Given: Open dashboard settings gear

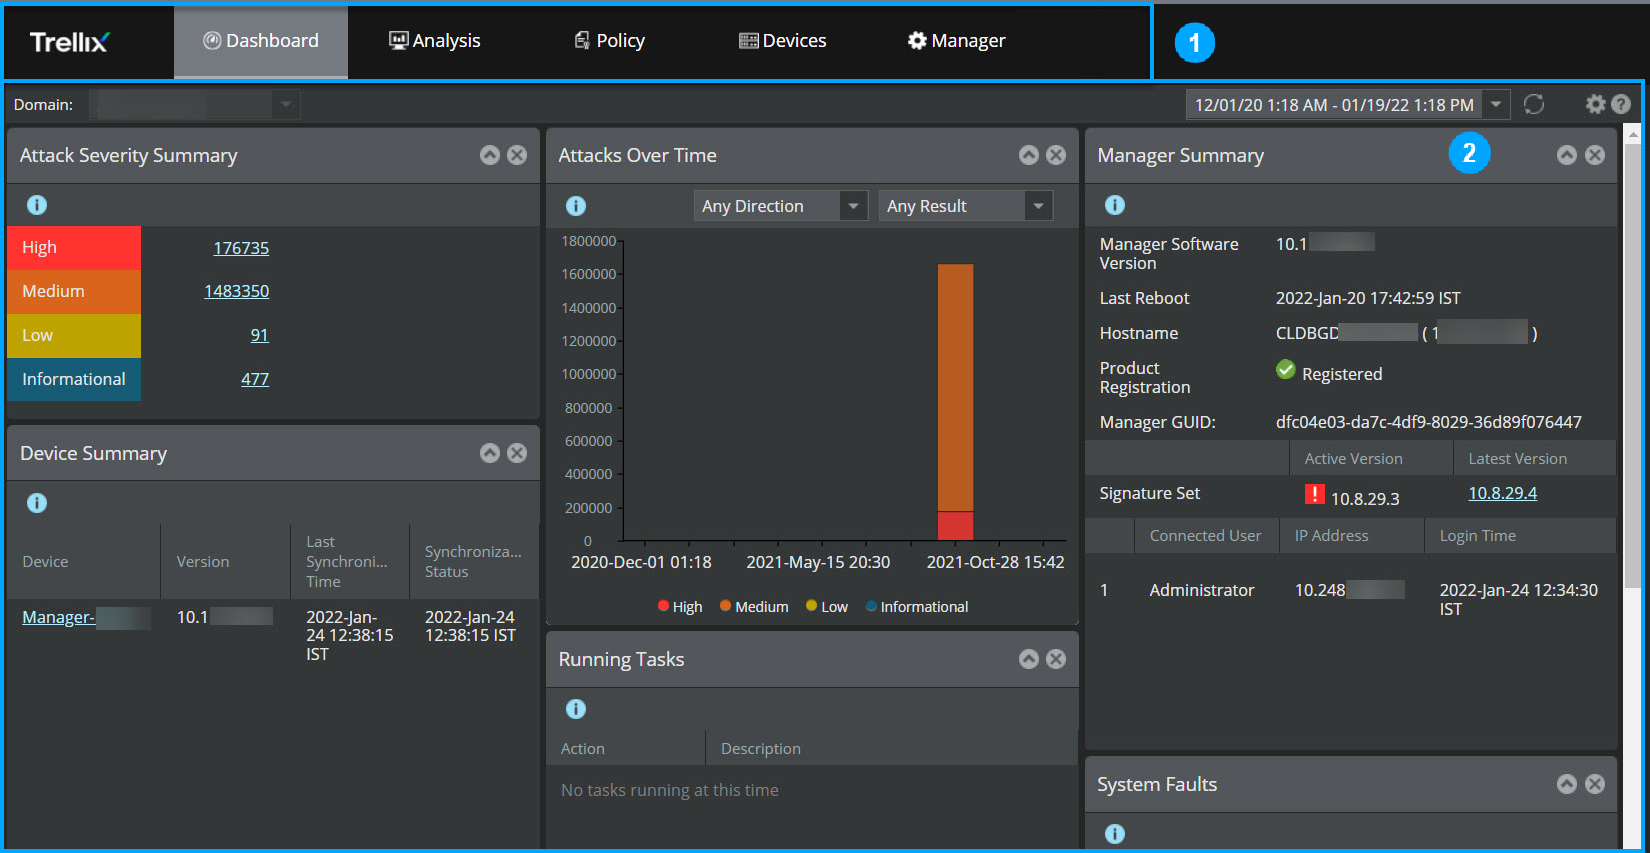Looking at the screenshot, I should [1596, 104].
